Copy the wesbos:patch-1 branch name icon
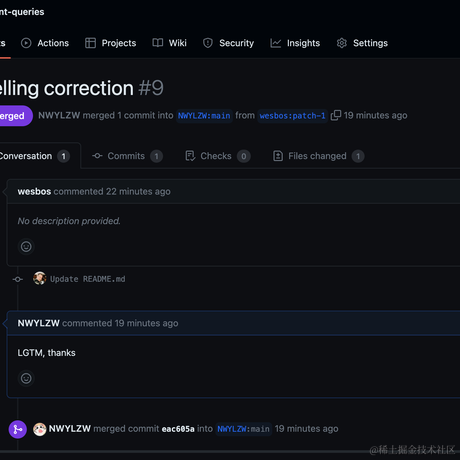The image size is (460, 460). tap(336, 115)
